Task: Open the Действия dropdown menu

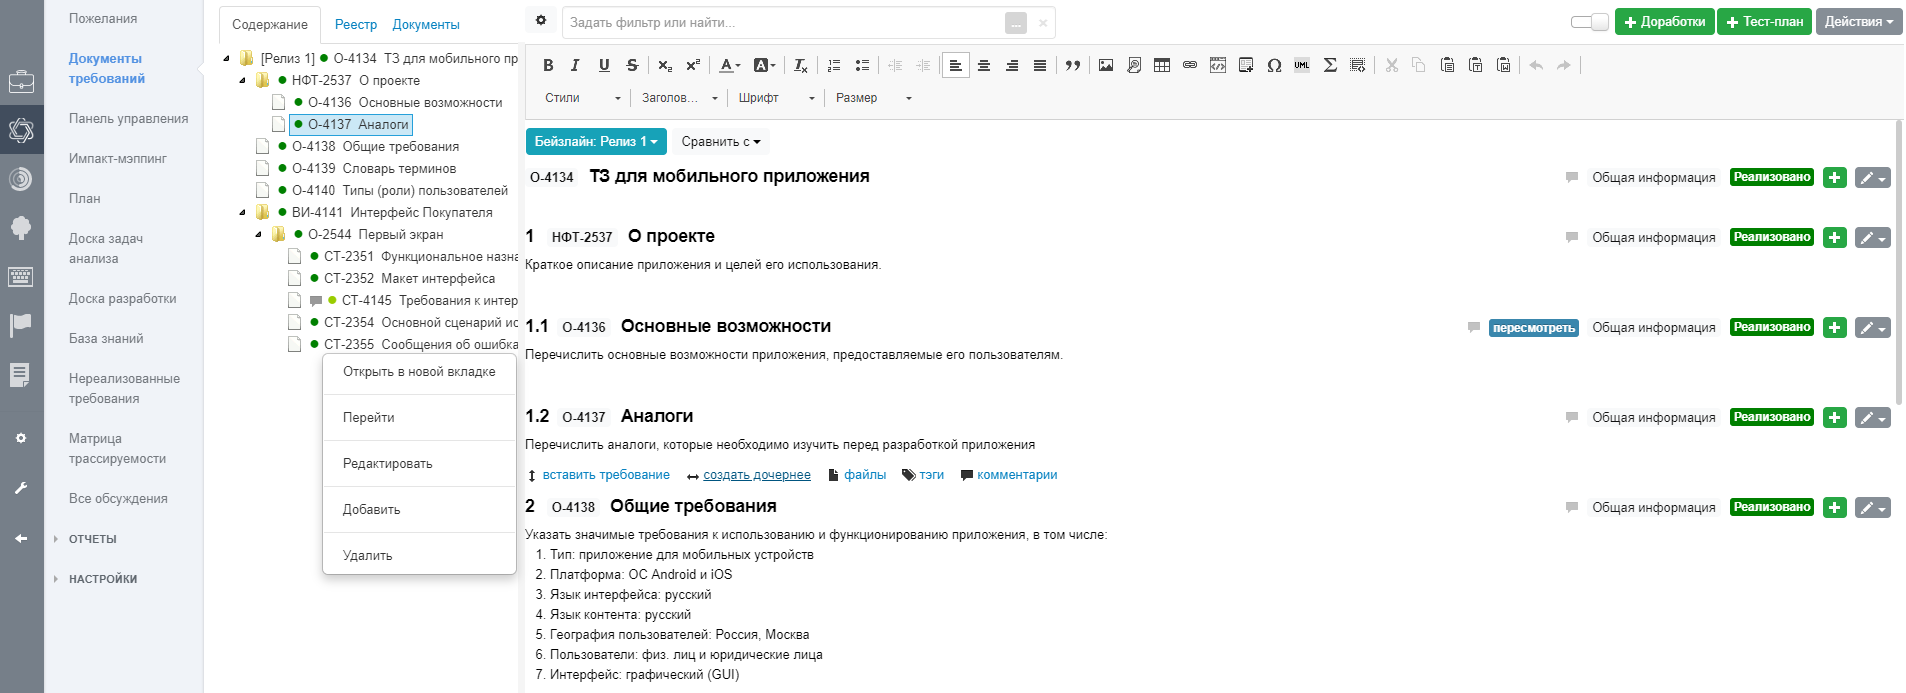Action: 1858,22
